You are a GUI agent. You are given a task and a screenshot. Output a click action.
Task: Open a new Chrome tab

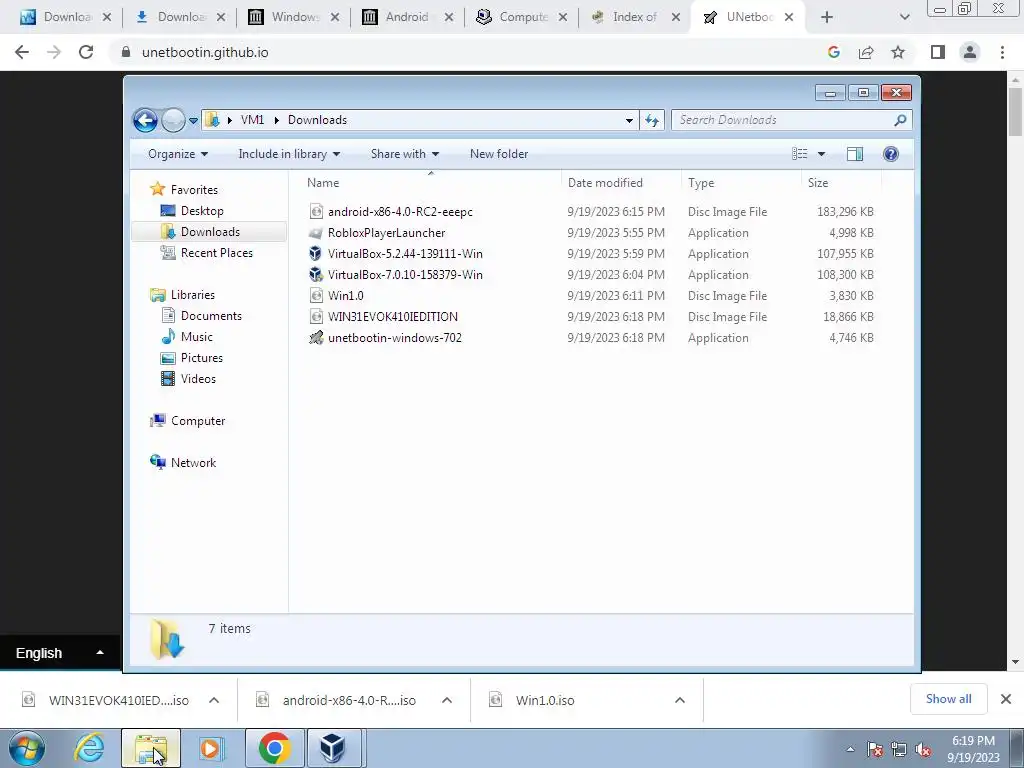(827, 18)
